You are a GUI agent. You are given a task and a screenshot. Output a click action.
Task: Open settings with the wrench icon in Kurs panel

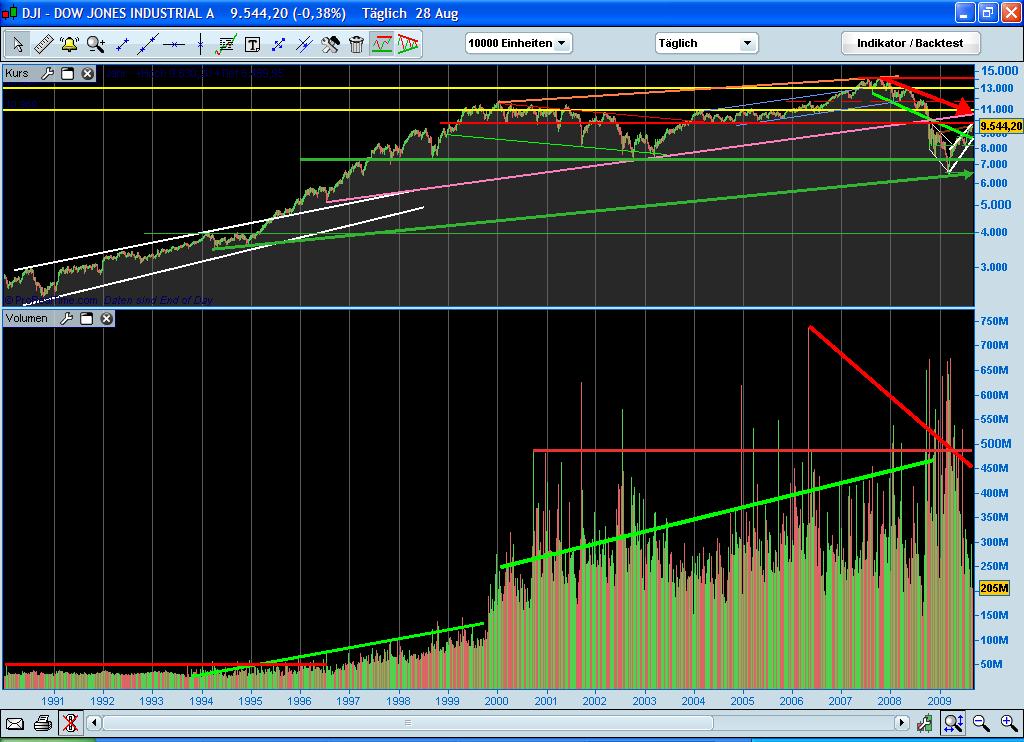[46, 73]
